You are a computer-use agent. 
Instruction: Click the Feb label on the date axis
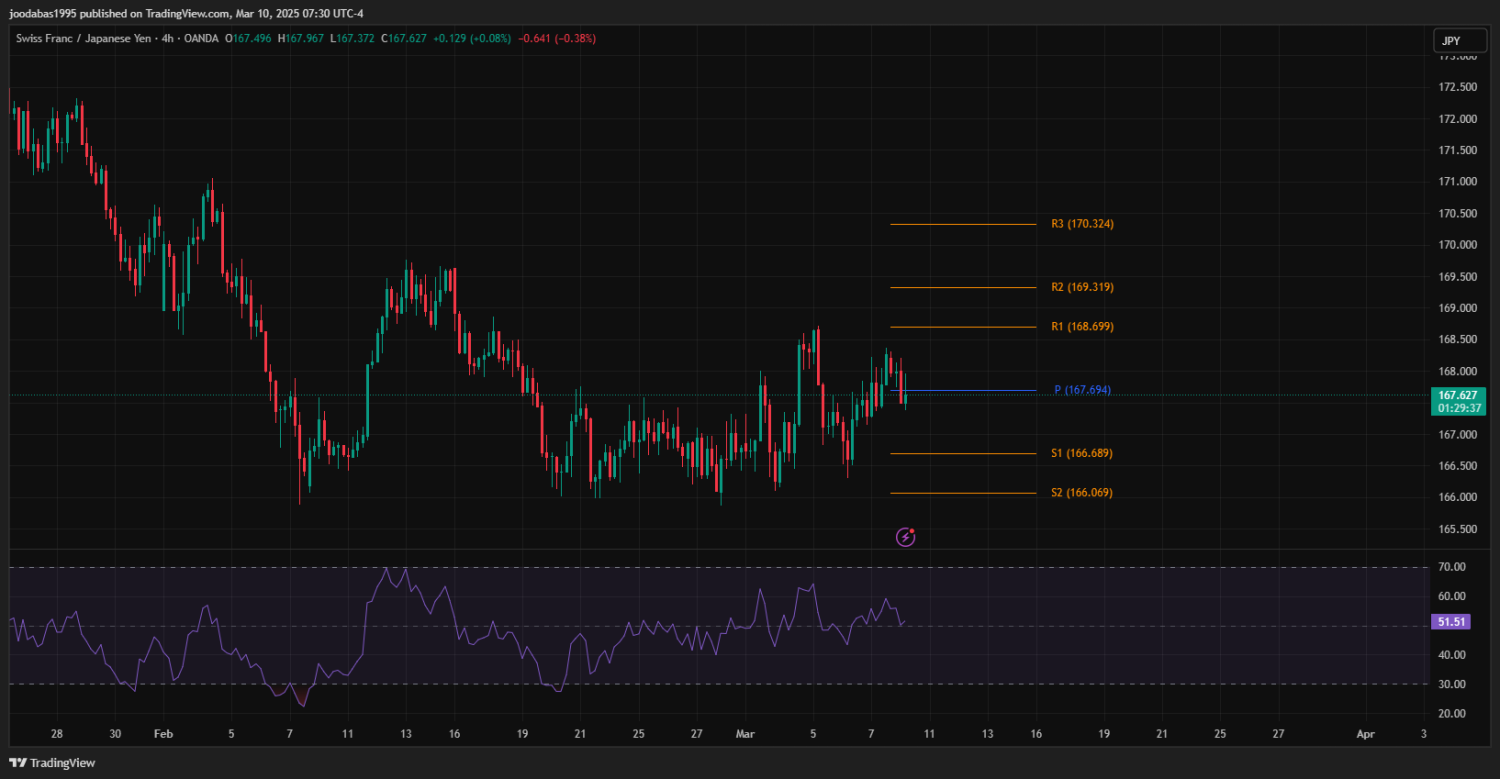[163, 733]
